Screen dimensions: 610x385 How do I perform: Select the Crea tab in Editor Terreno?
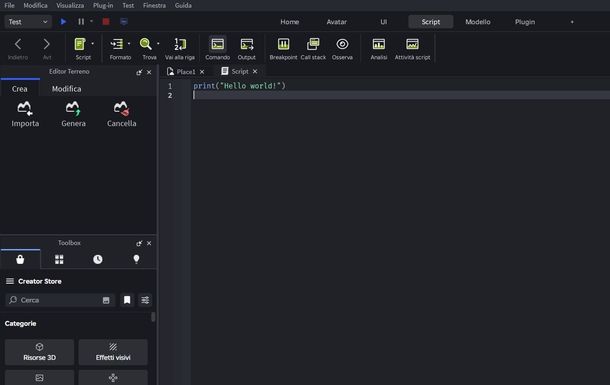point(19,89)
